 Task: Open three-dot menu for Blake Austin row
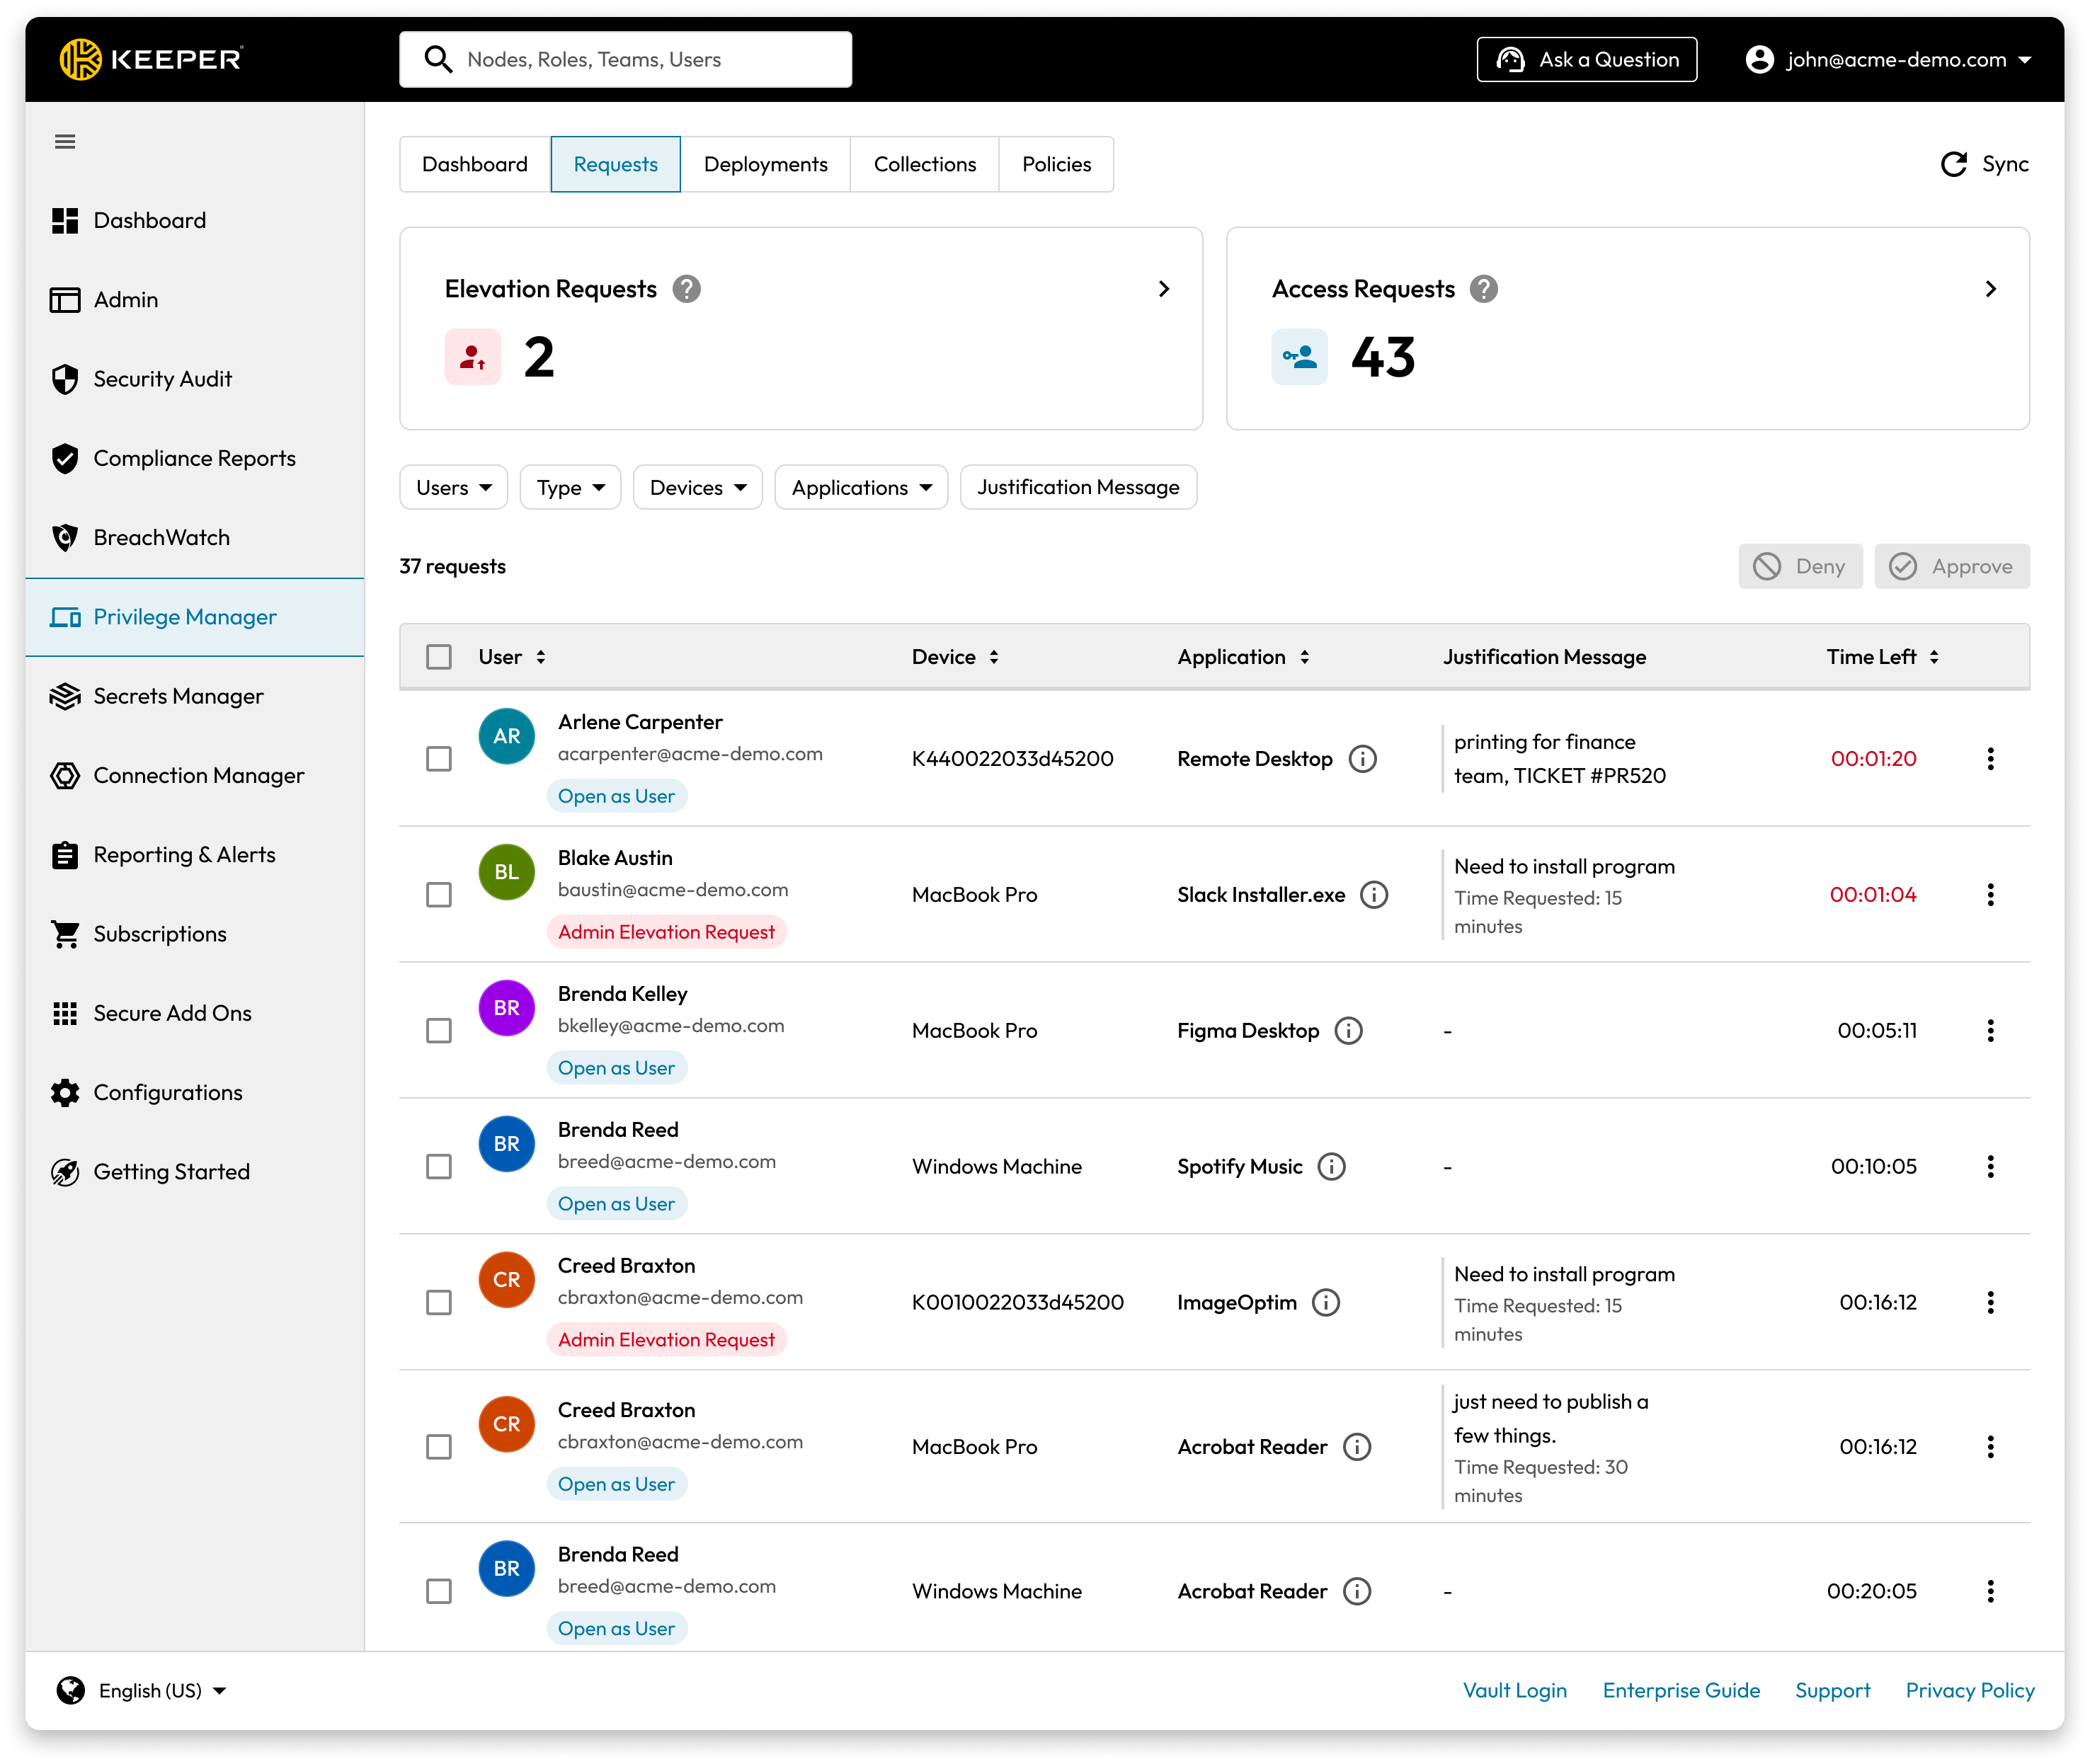1990,895
